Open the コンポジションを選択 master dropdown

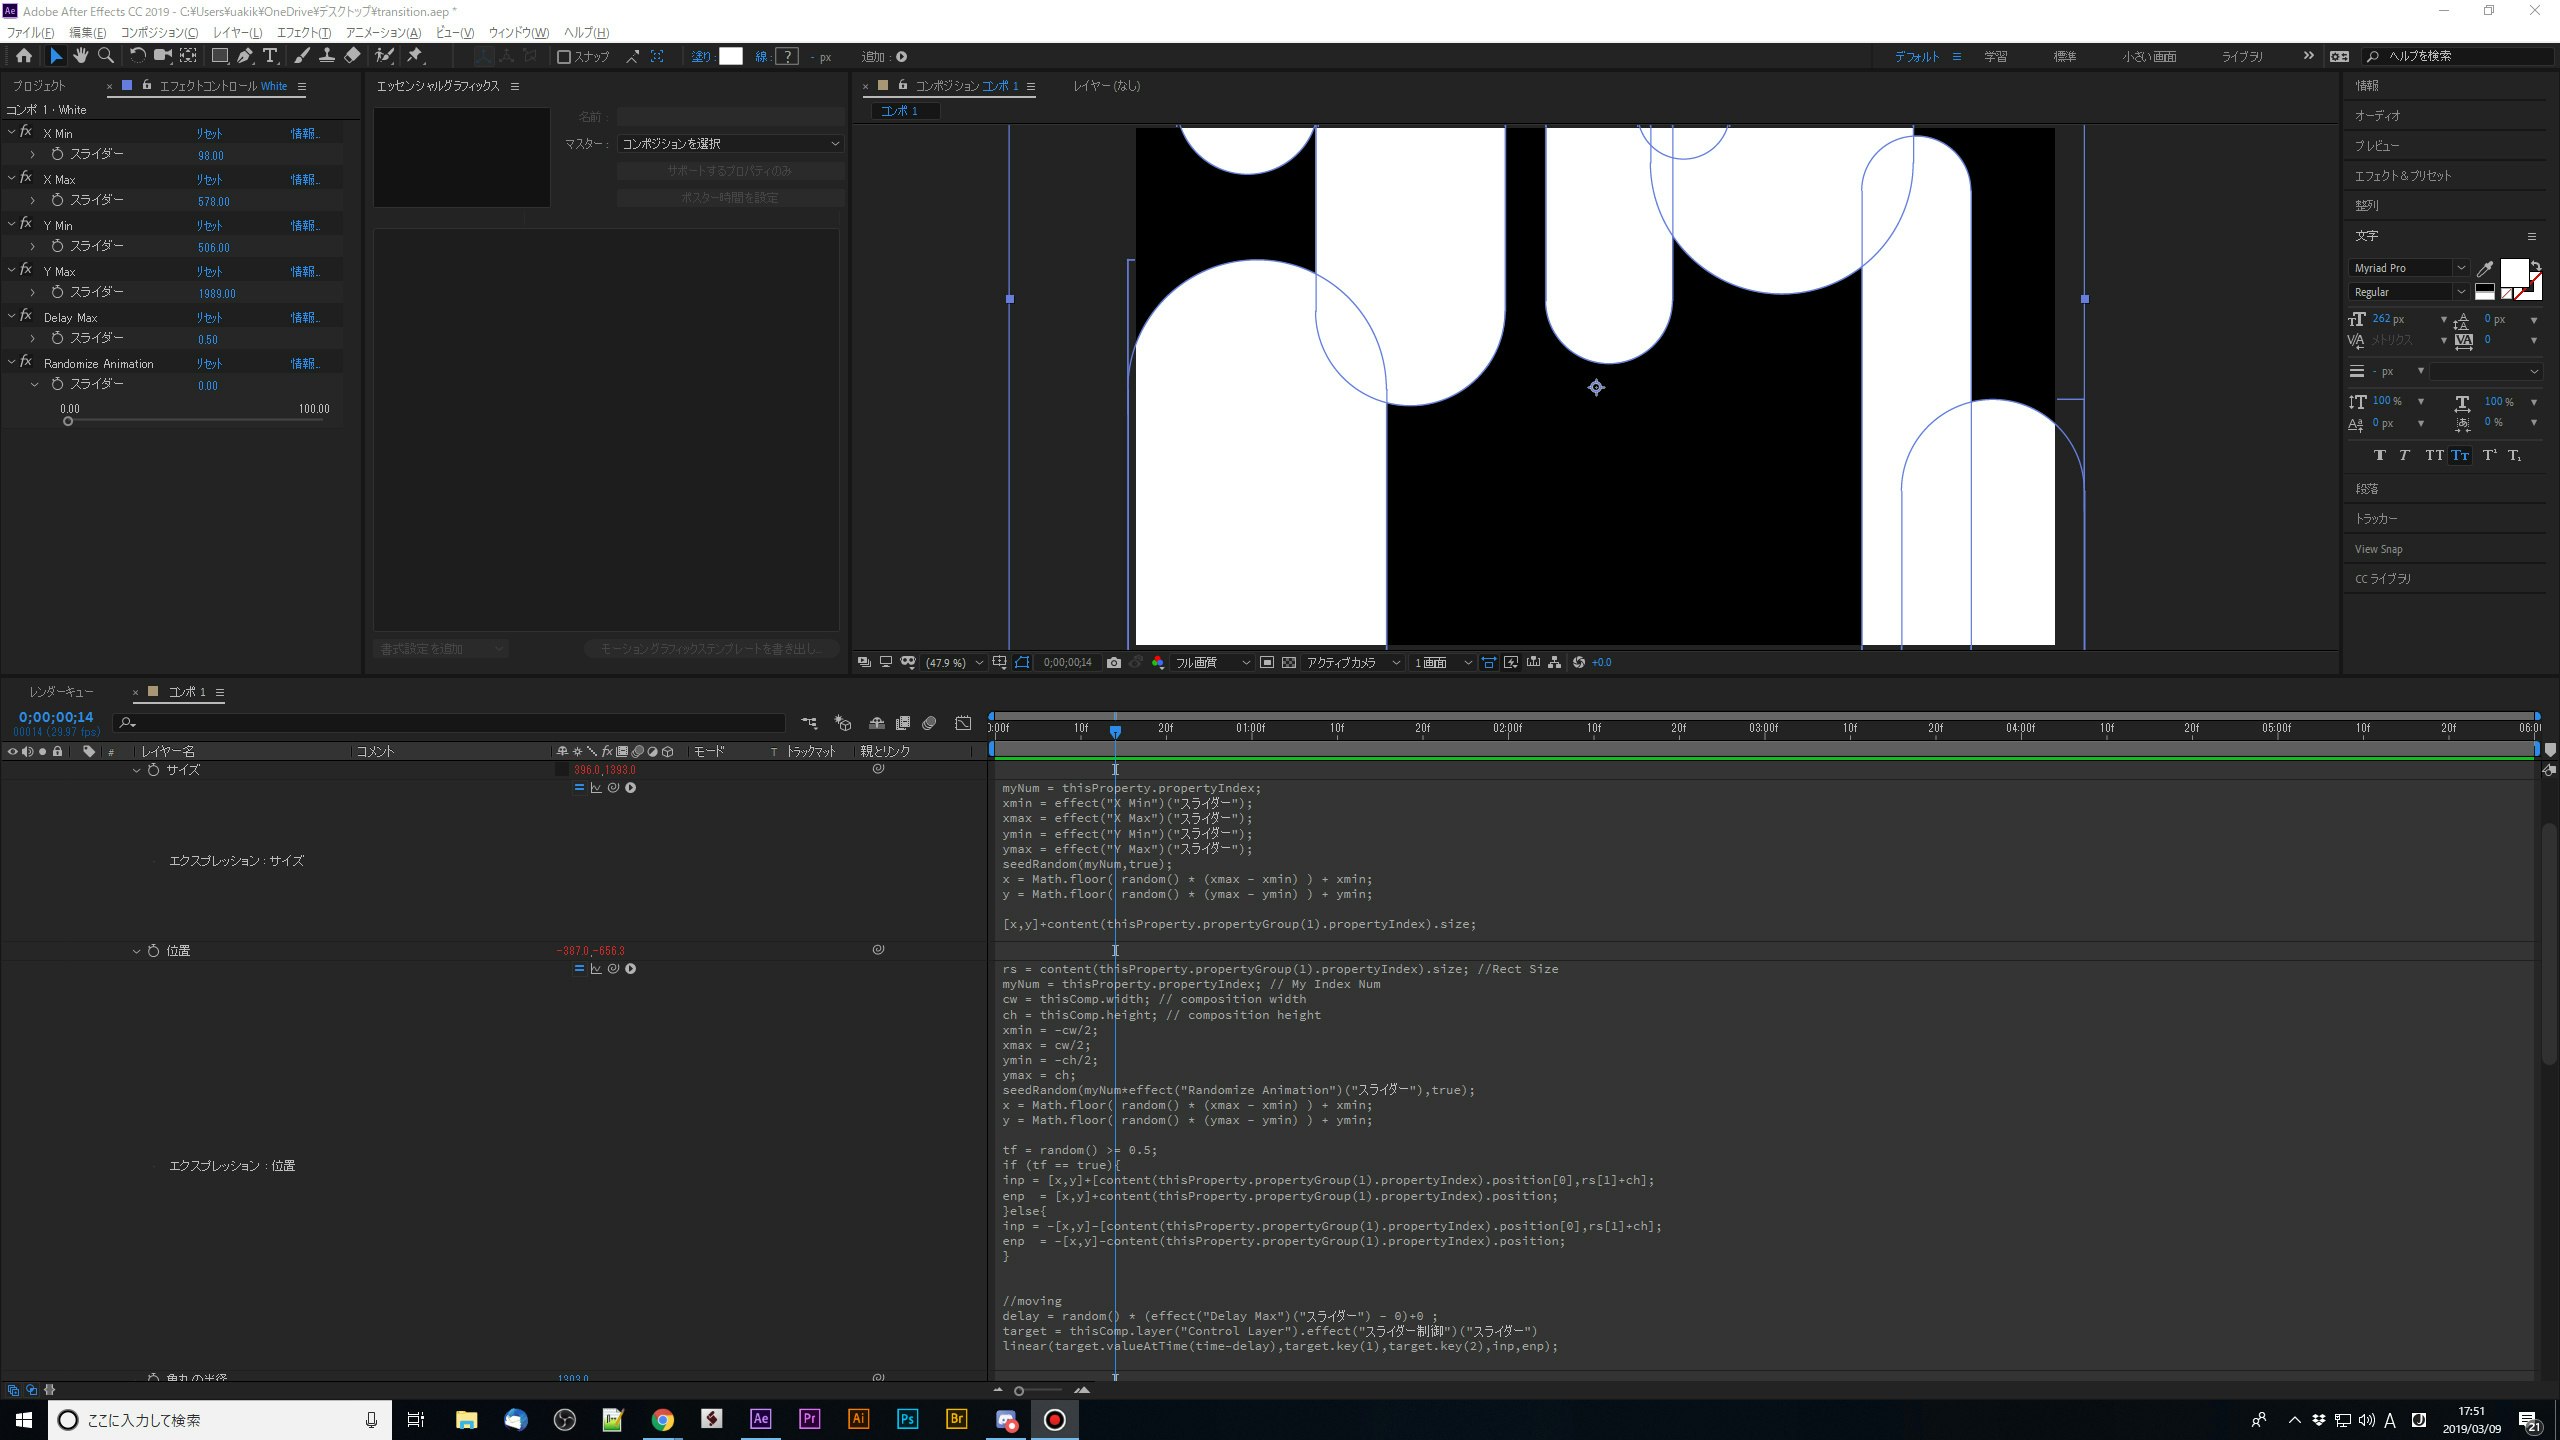click(730, 144)
